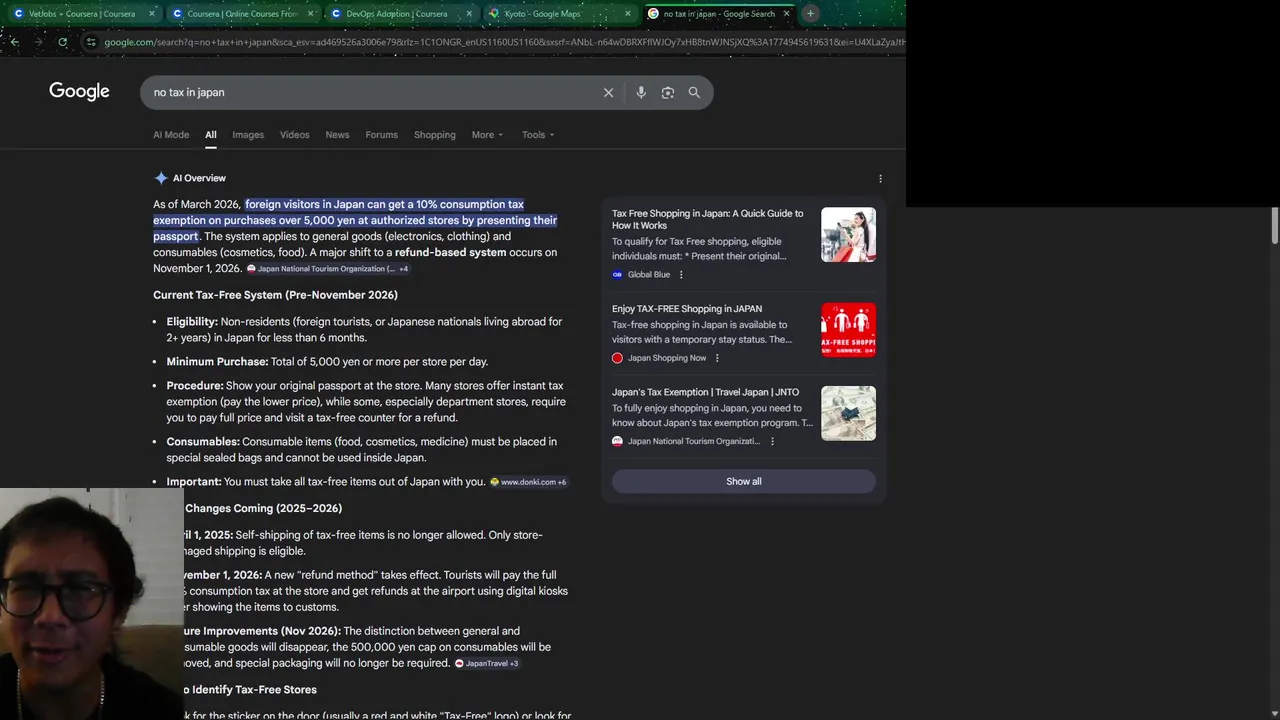This screenshot has height=720, width=1280.
Task: Open more options for Japan National Tourism result
Action: [x=772, y=441]
